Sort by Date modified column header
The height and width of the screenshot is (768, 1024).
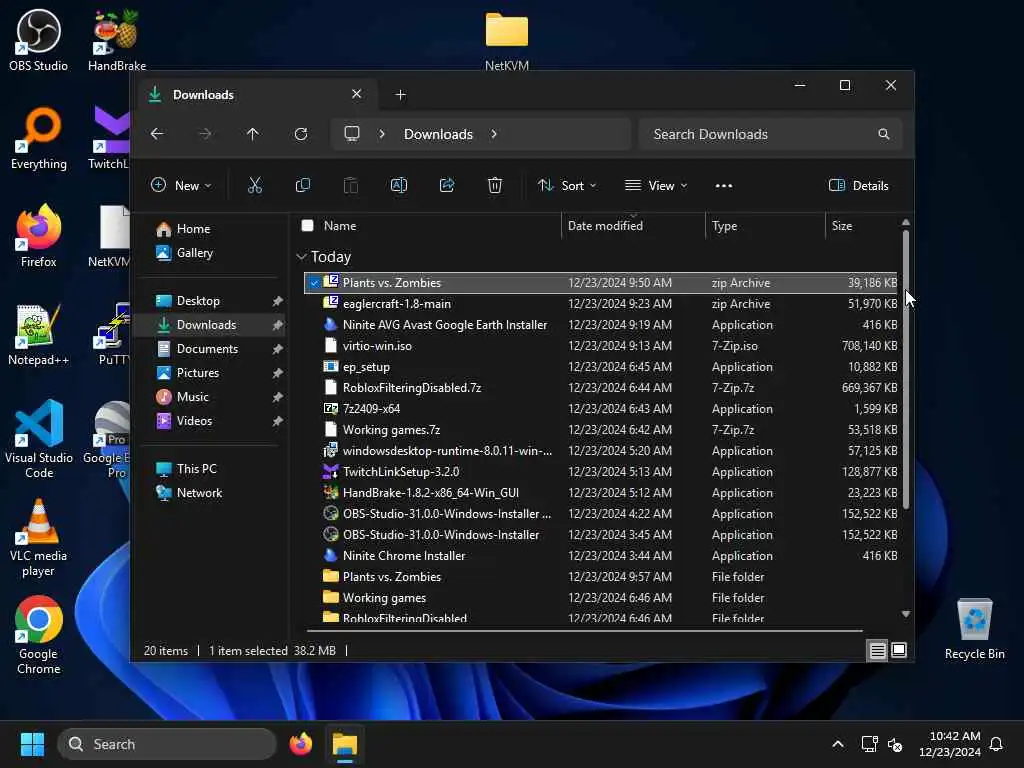(605, 225)
